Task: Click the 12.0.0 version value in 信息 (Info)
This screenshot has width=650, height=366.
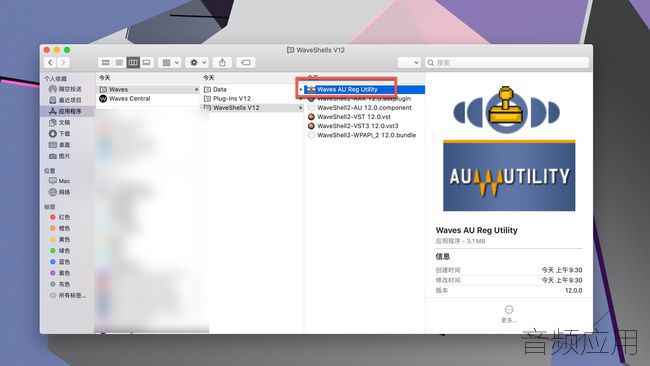Action: (x=573, y=291)
